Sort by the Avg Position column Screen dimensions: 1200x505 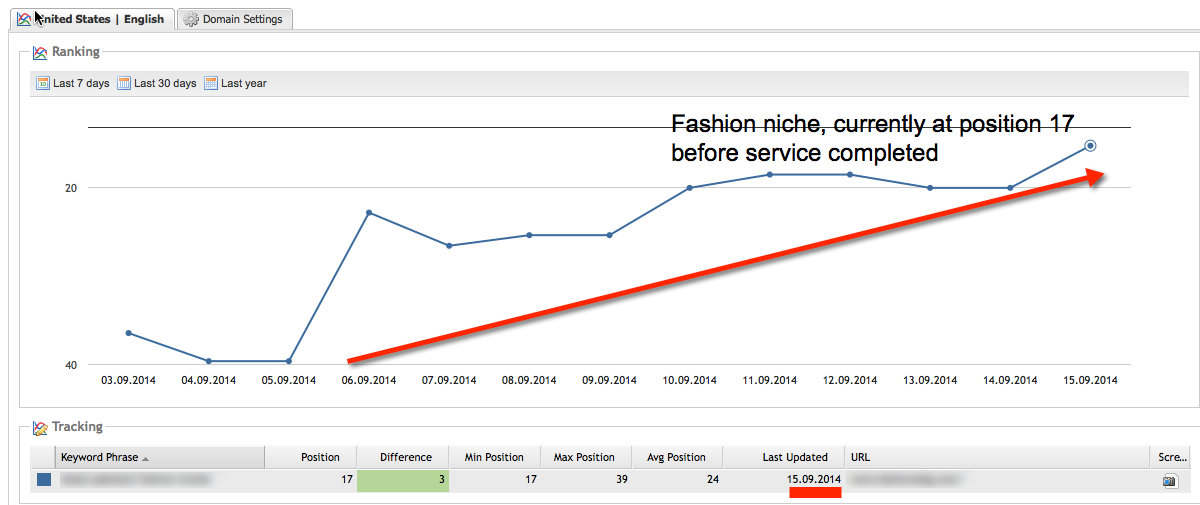point(675,457)
